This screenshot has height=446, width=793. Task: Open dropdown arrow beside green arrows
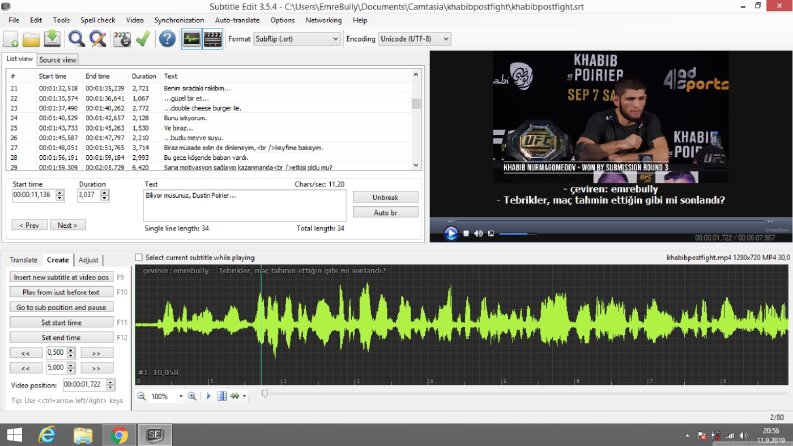(244, 396)
